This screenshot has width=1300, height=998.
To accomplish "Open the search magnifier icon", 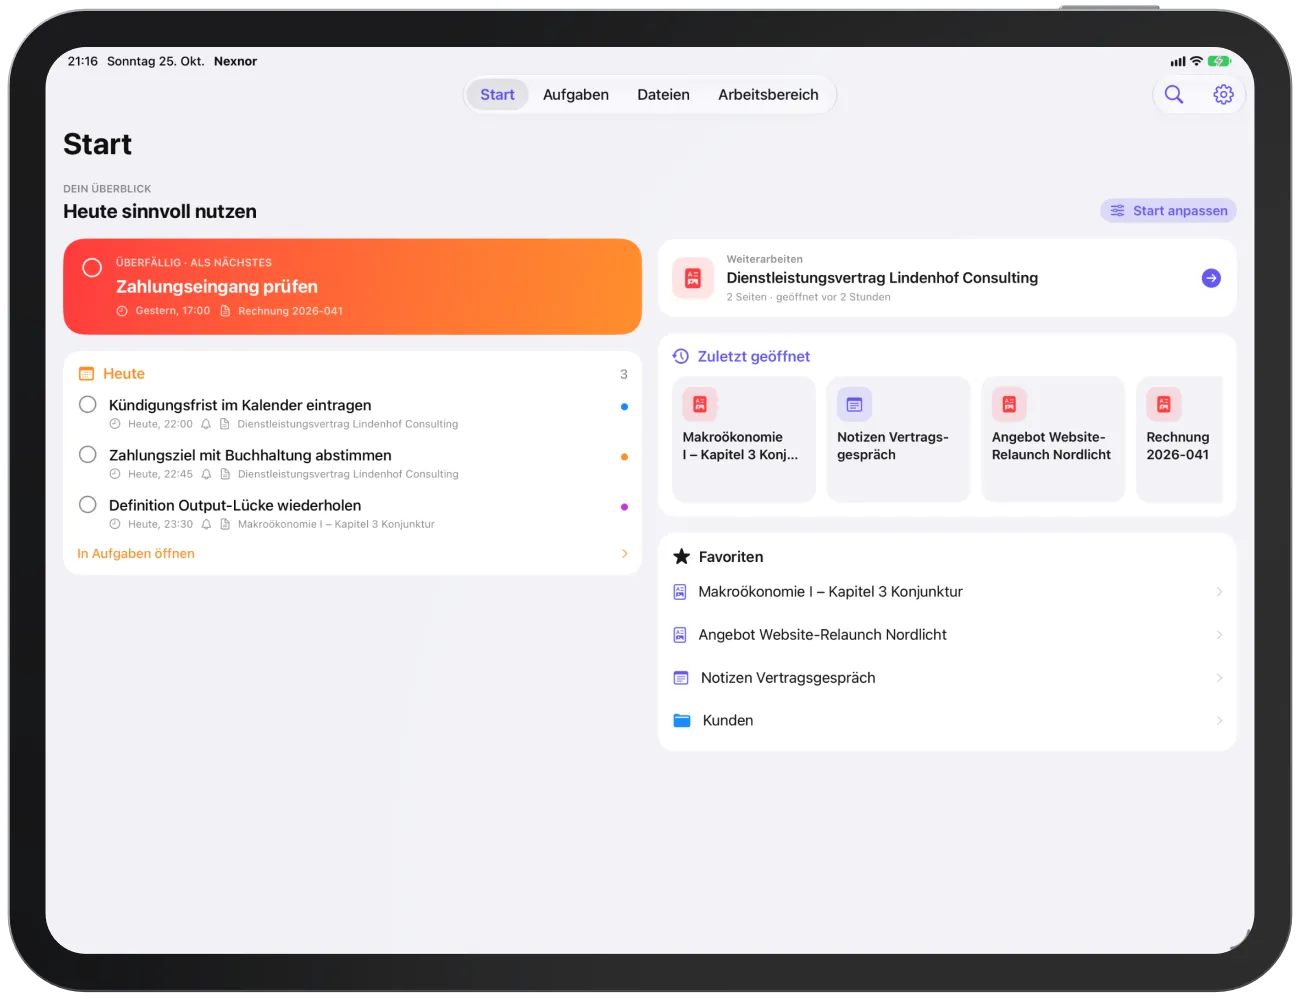I will 1174,94.
